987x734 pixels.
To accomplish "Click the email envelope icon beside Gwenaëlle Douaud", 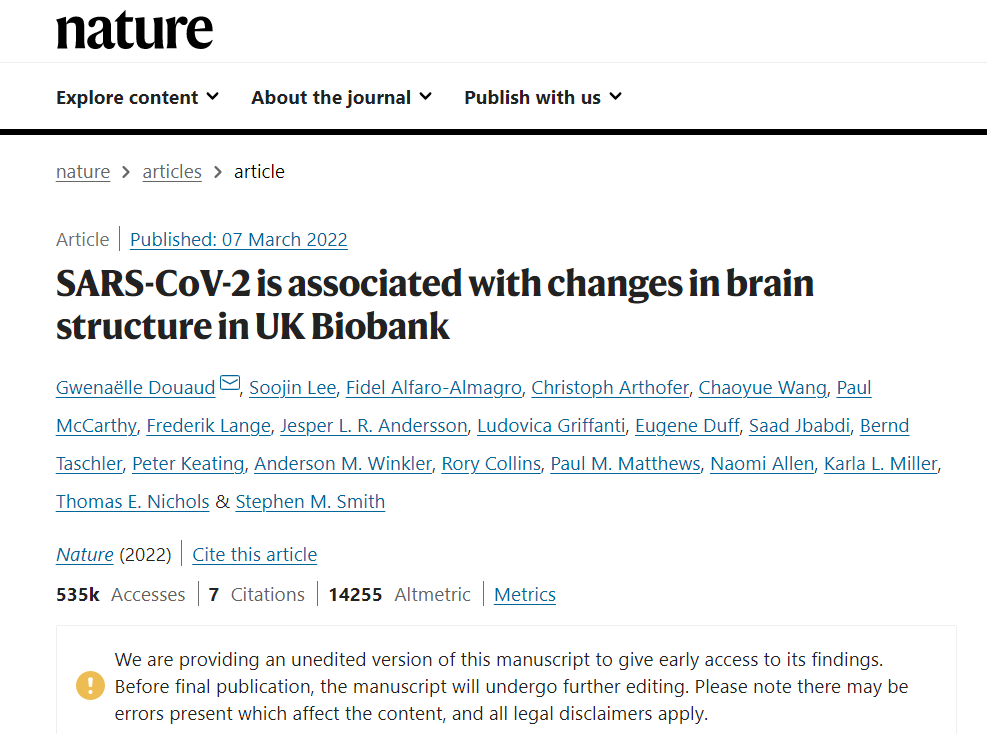I will 230,382.
